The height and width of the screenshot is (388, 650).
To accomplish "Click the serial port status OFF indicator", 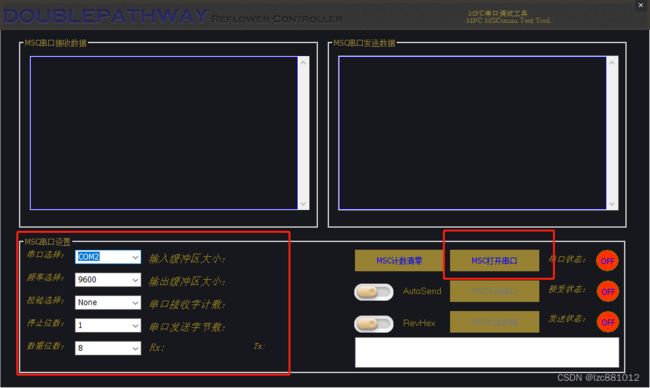I will tap(607, 261).
